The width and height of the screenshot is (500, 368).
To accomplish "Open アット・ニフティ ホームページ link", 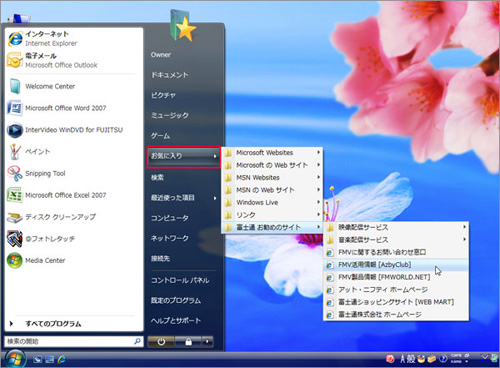I will (x=396, y=290).
